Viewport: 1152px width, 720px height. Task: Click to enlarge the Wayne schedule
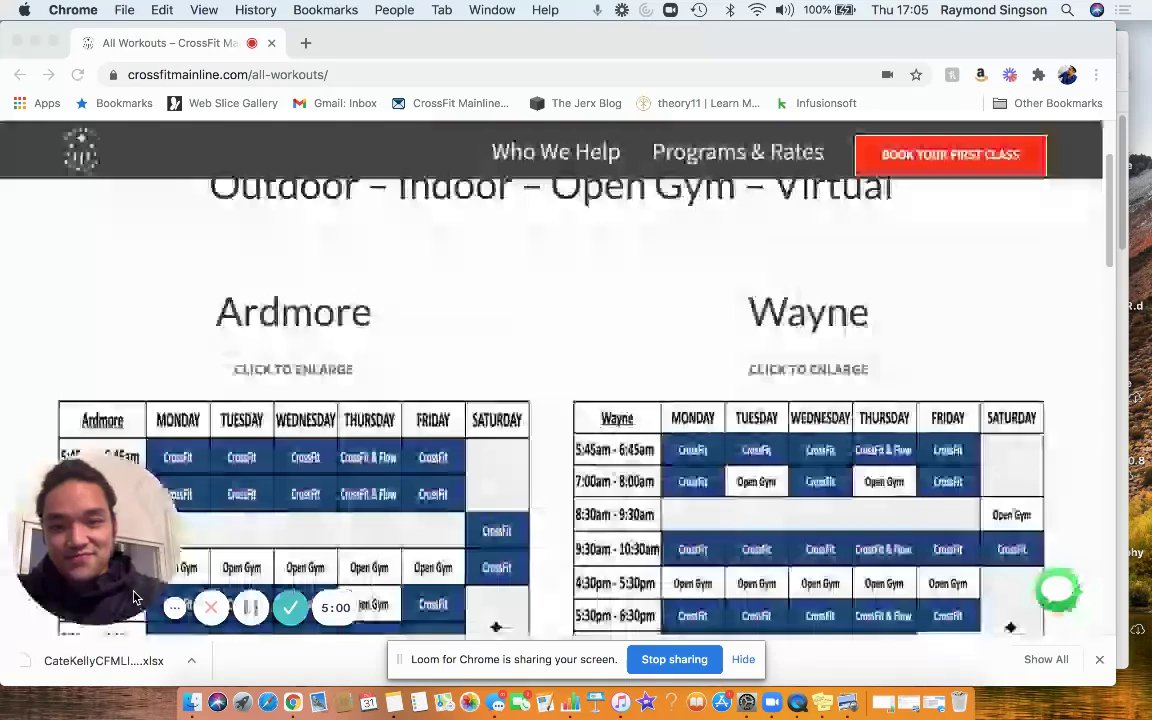pyautogui.click(x=808, y=369)
